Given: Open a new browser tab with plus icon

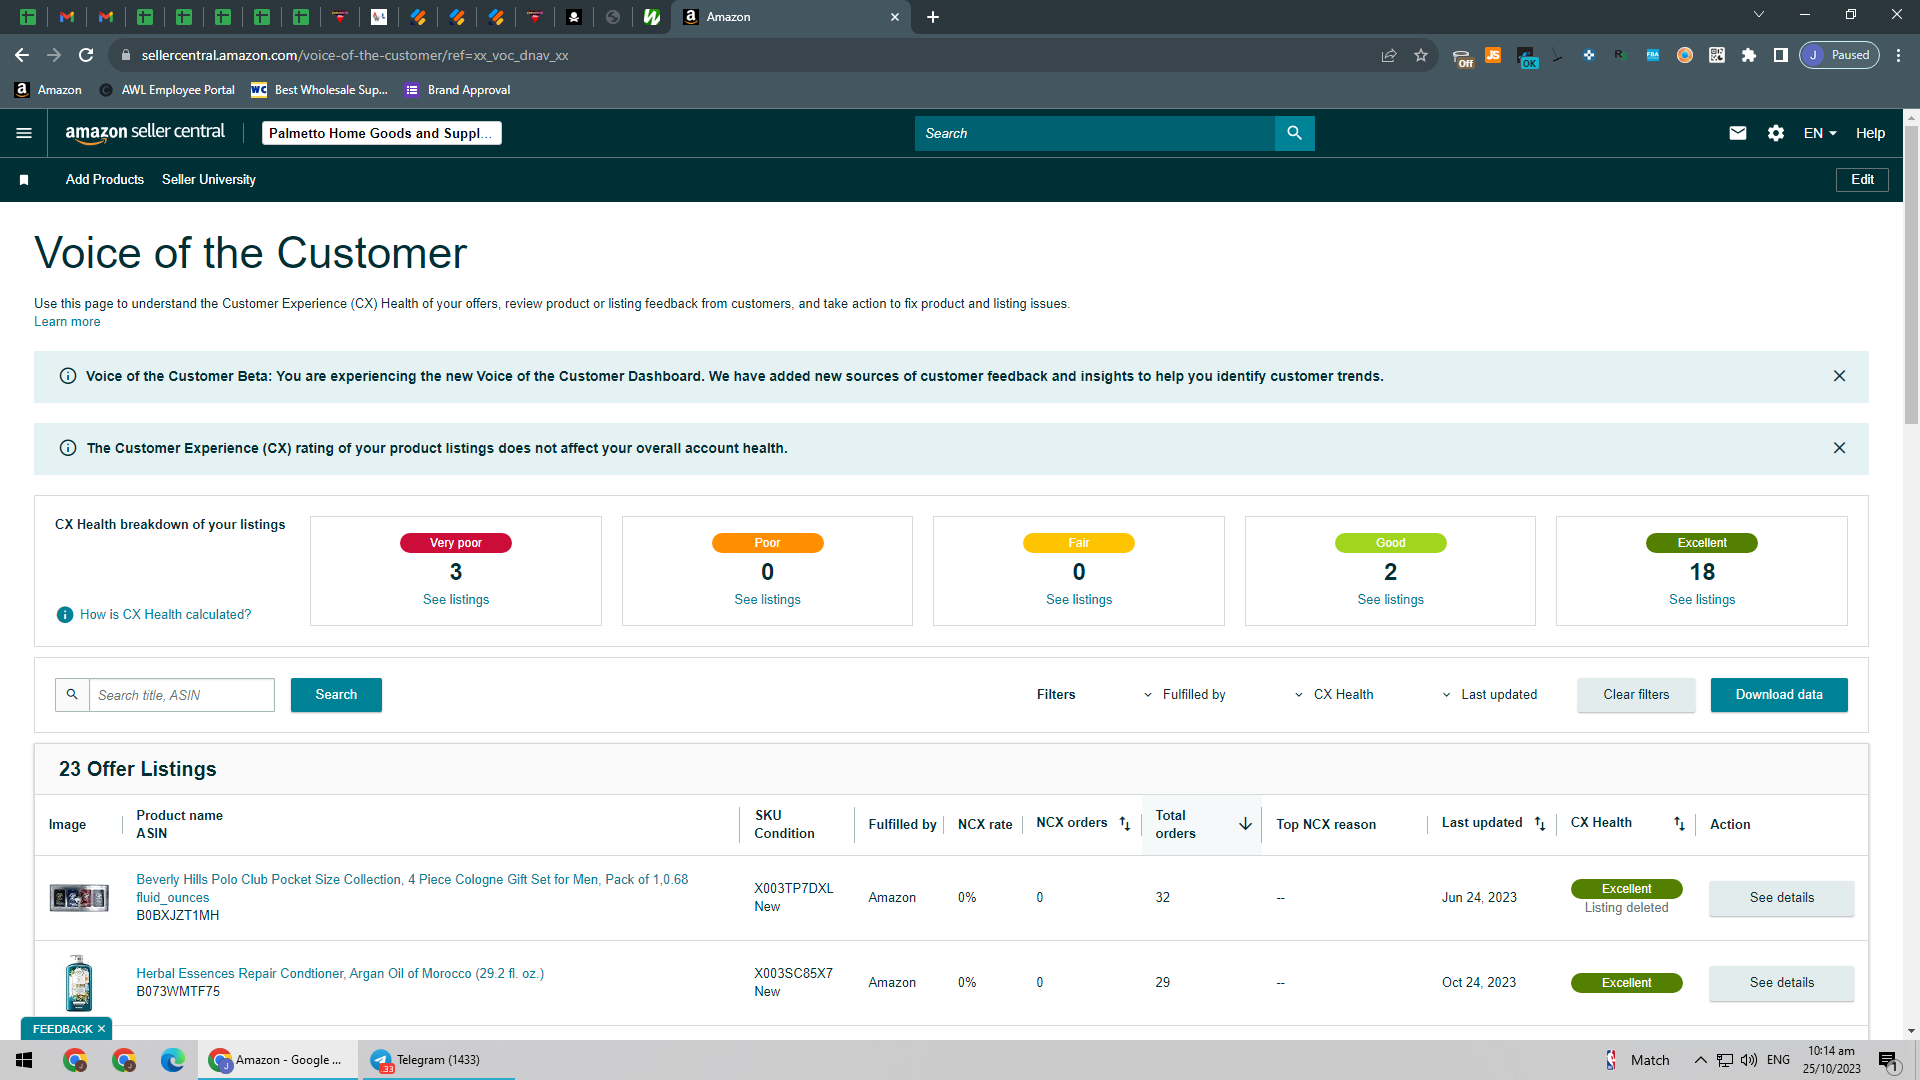Looking at the screenshot, I should click(x=933, y=17).
